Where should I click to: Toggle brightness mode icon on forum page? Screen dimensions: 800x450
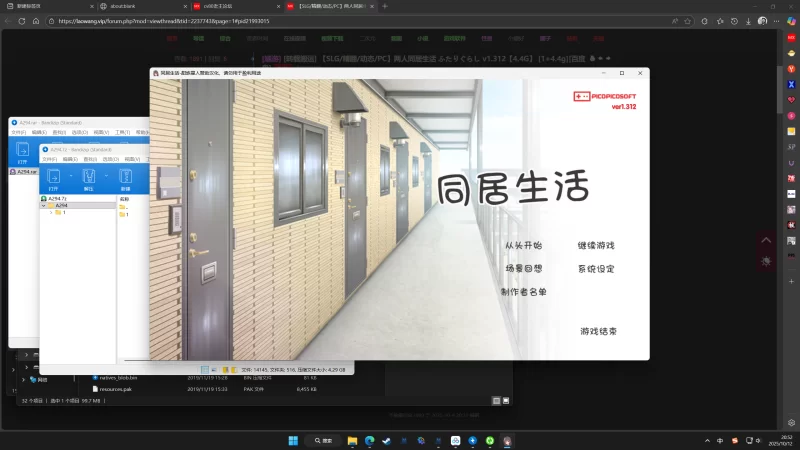(766, 261)
